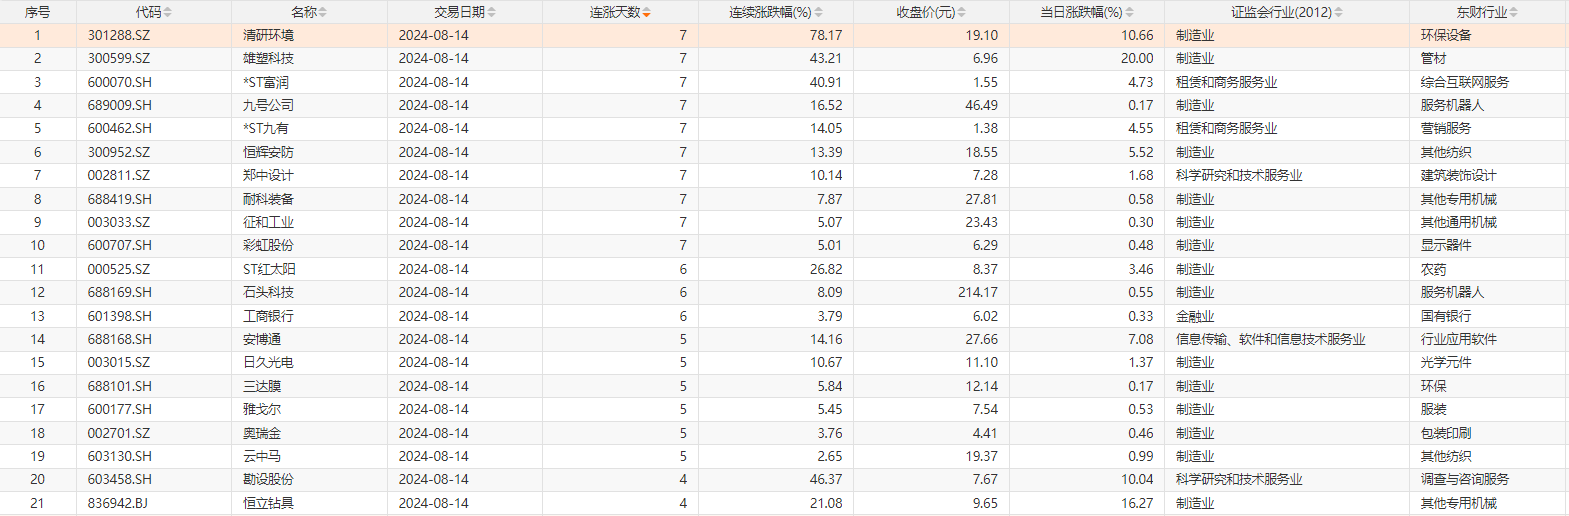Screen dimensions: 1569x516
Task: Select stock code 002811.SZ
Action: coord(119,175)
